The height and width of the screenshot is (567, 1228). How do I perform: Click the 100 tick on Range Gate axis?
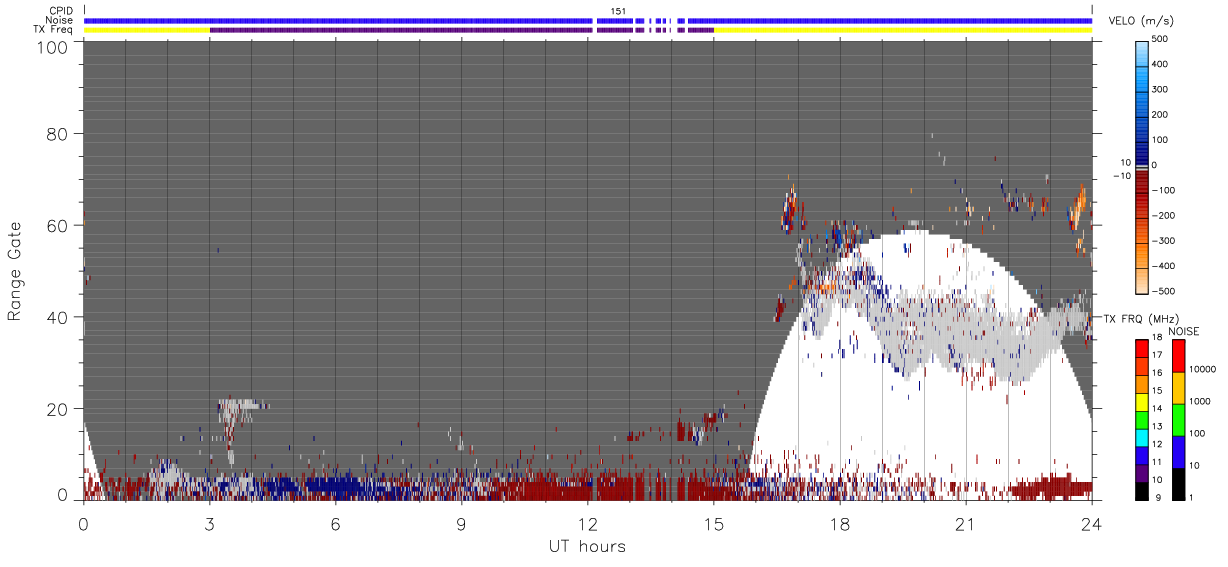54,46
